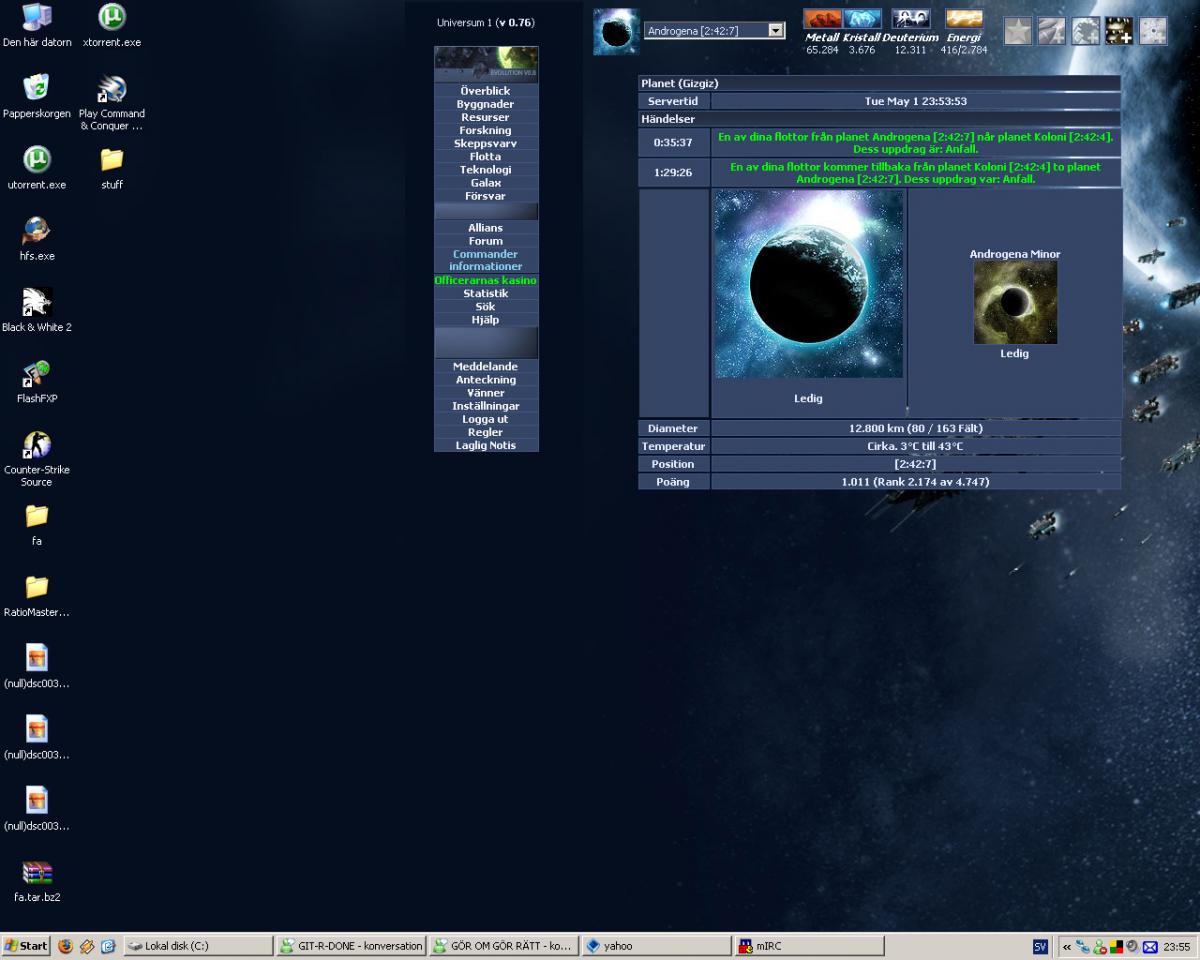Expand hidden system tray icons chevron
Image resolution: width=1200 pixels, height=960 pixels.
pyautogui.click(x=1067, y=946)
